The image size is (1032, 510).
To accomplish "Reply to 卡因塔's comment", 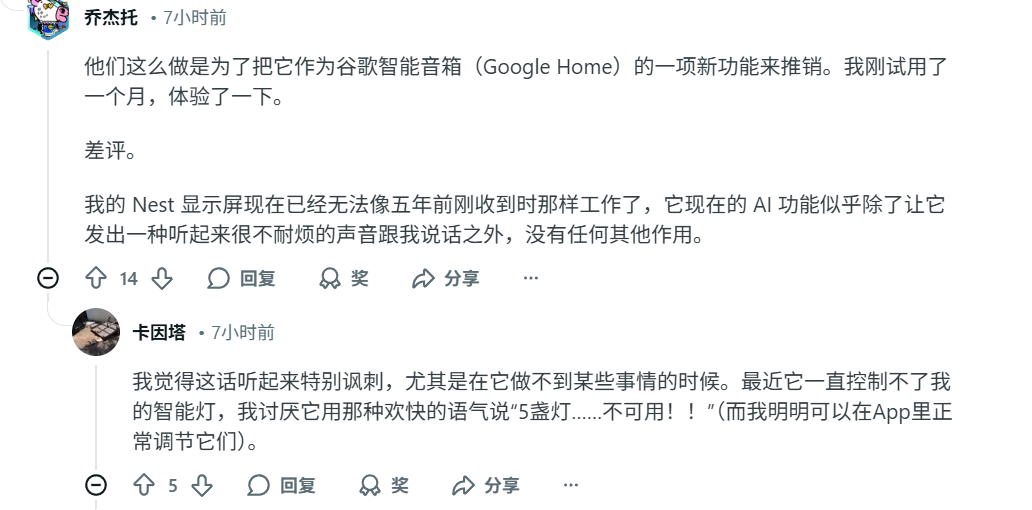I will [x=283, y=485].
